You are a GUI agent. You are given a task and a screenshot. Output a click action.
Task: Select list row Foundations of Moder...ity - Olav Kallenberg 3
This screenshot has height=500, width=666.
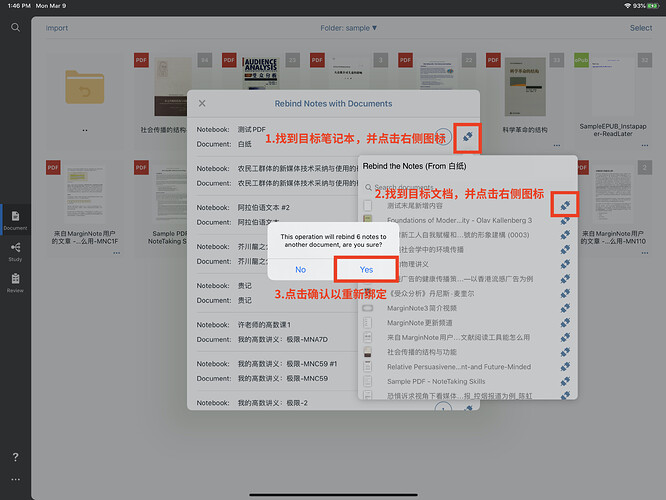467,220
